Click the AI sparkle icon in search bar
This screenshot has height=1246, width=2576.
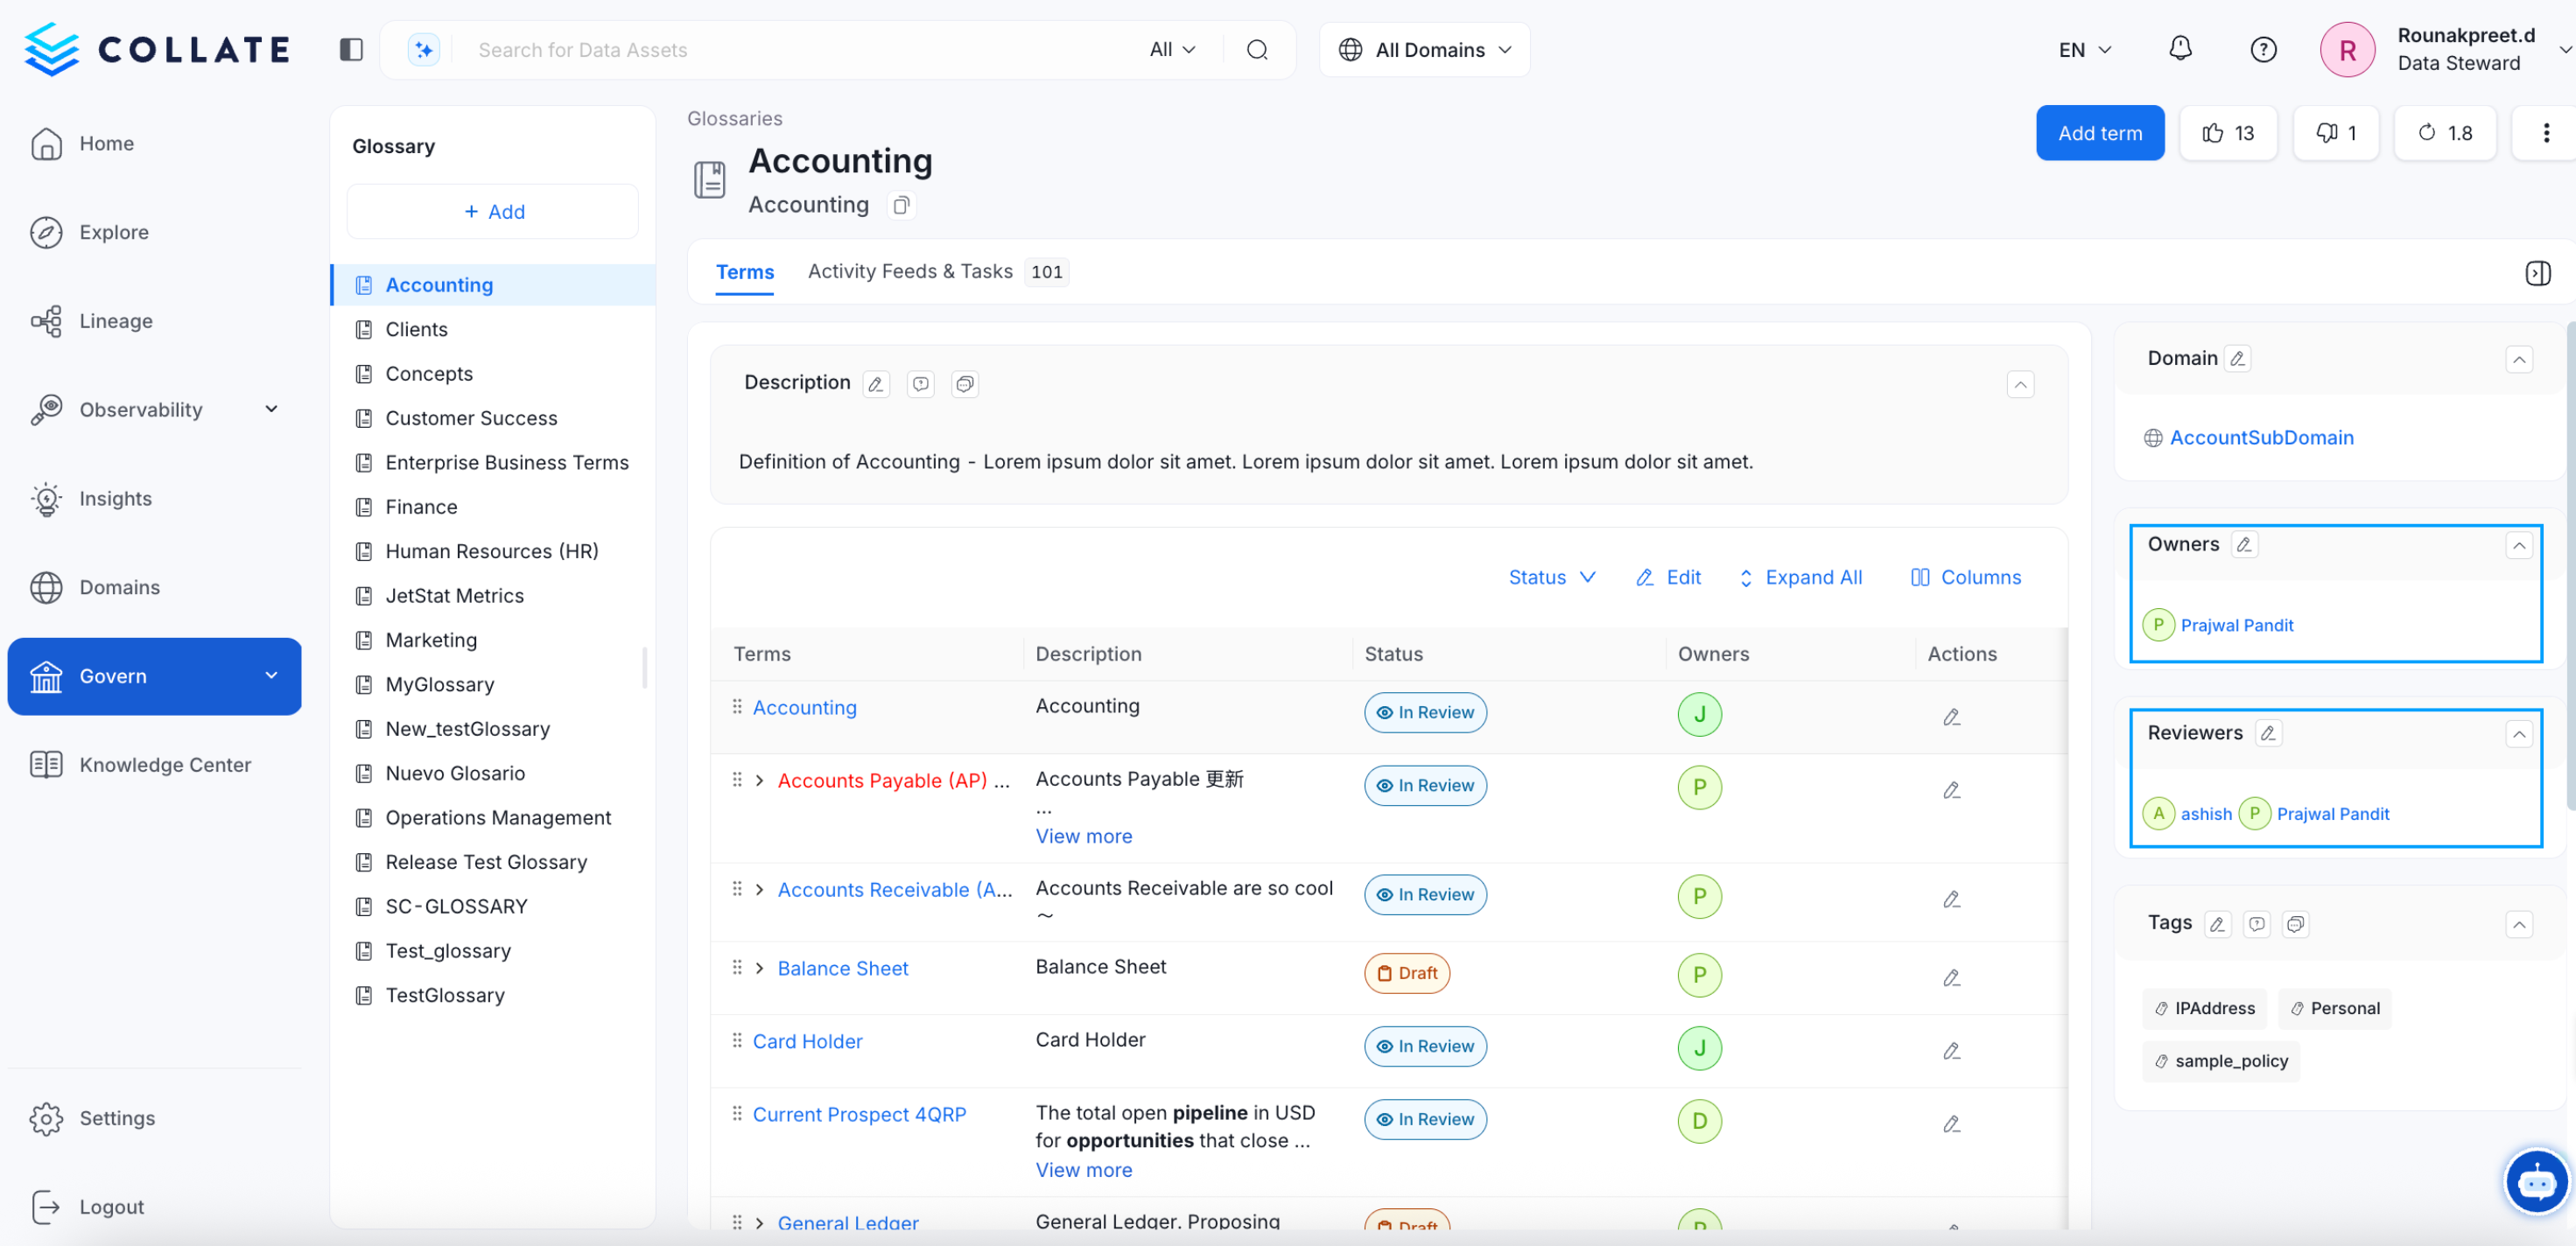pyautogui.click(x=422, y=48)
